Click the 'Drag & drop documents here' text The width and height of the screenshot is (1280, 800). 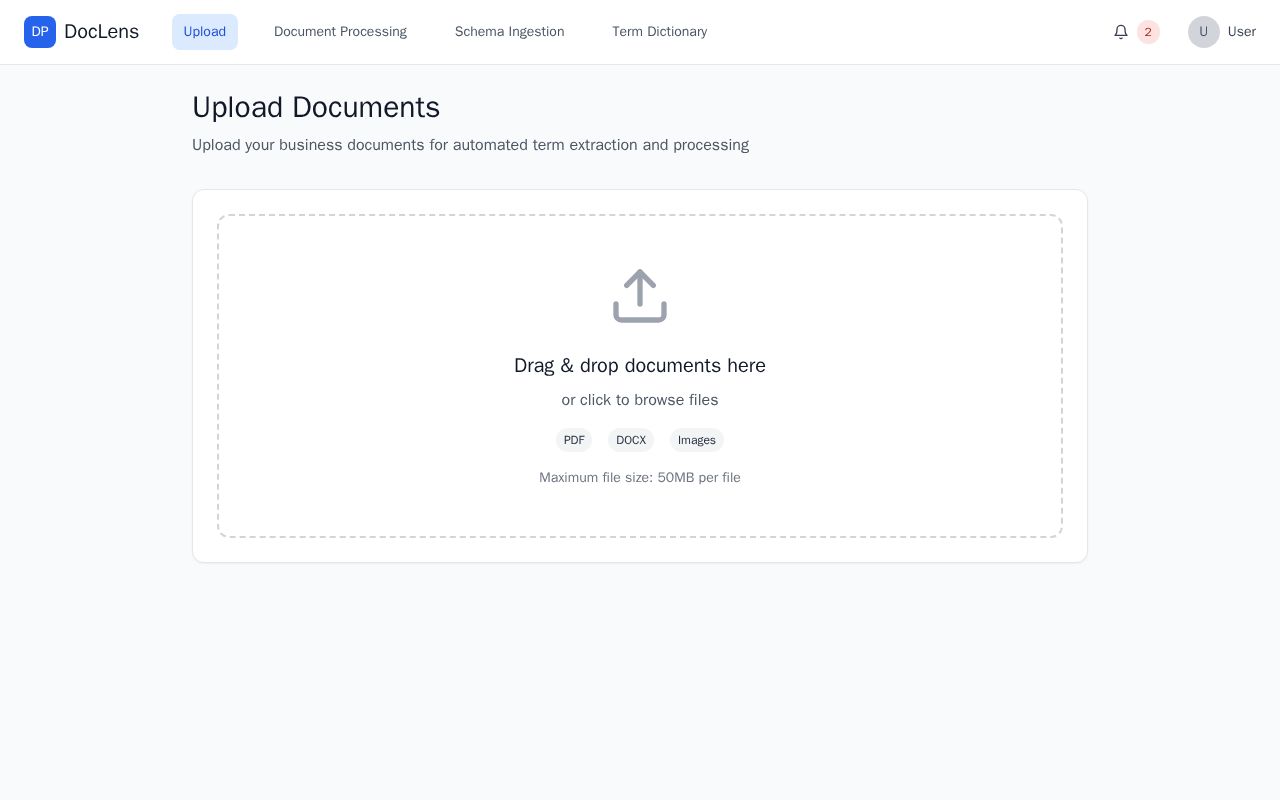click(640, 366)
